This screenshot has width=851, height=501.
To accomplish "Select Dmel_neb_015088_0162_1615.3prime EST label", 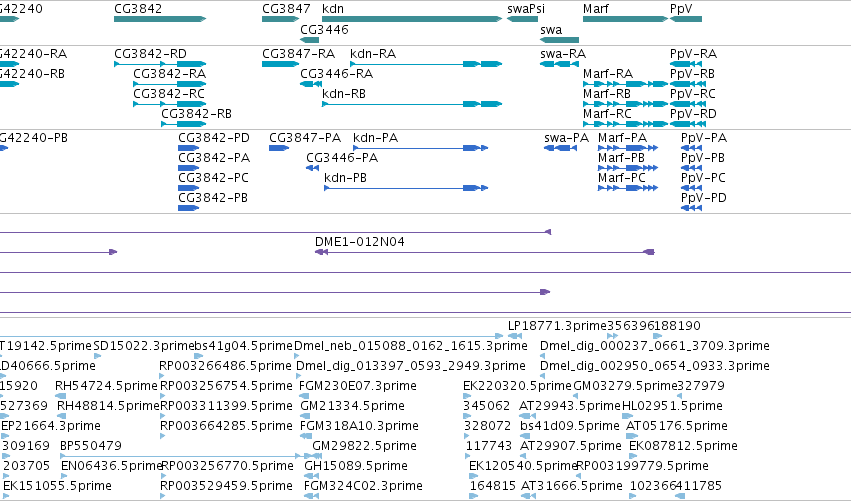I will pyautogui.click(x=411, y=346).
